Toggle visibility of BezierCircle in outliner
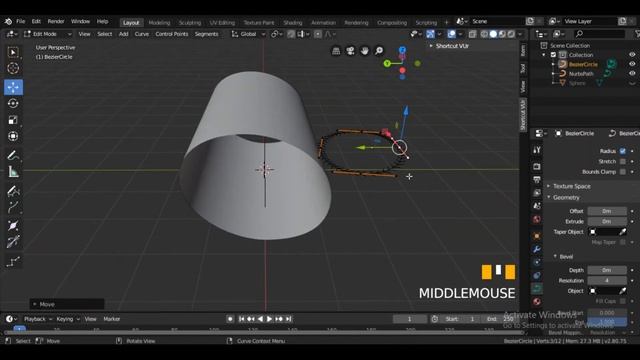Screen dimensions: 640x360 (632, 64)
